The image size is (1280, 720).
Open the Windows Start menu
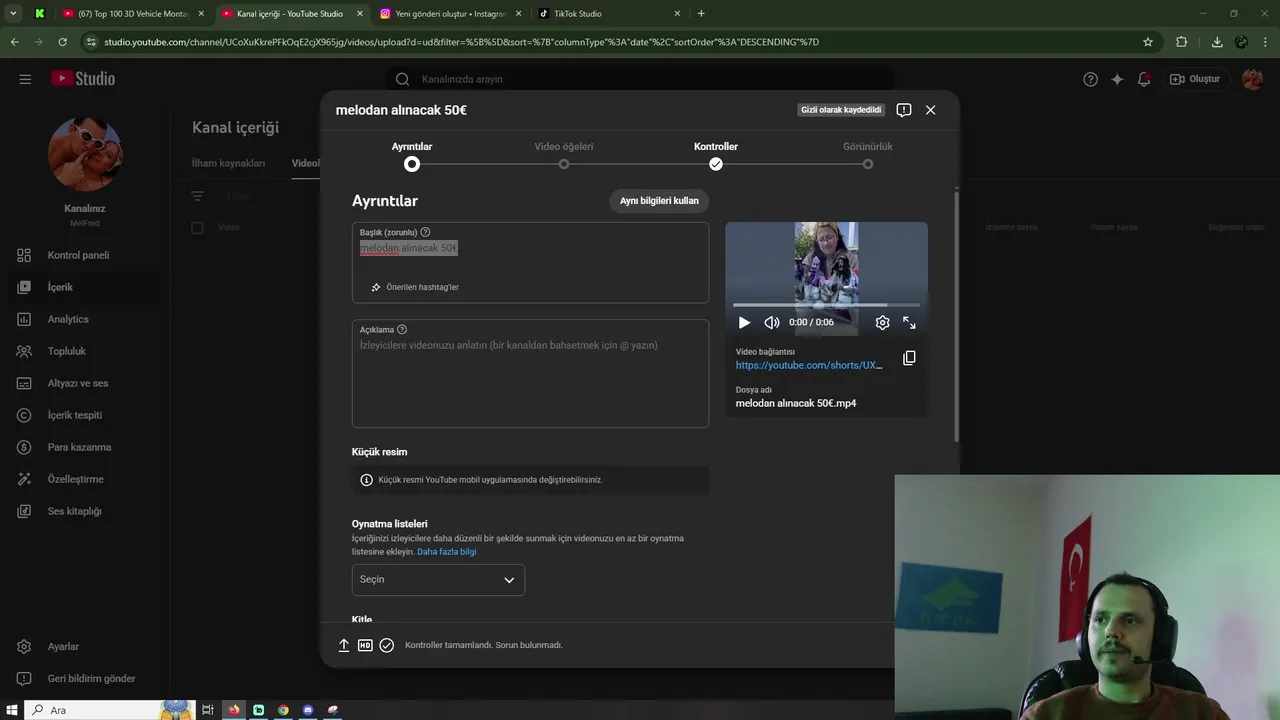pos(12,710)
